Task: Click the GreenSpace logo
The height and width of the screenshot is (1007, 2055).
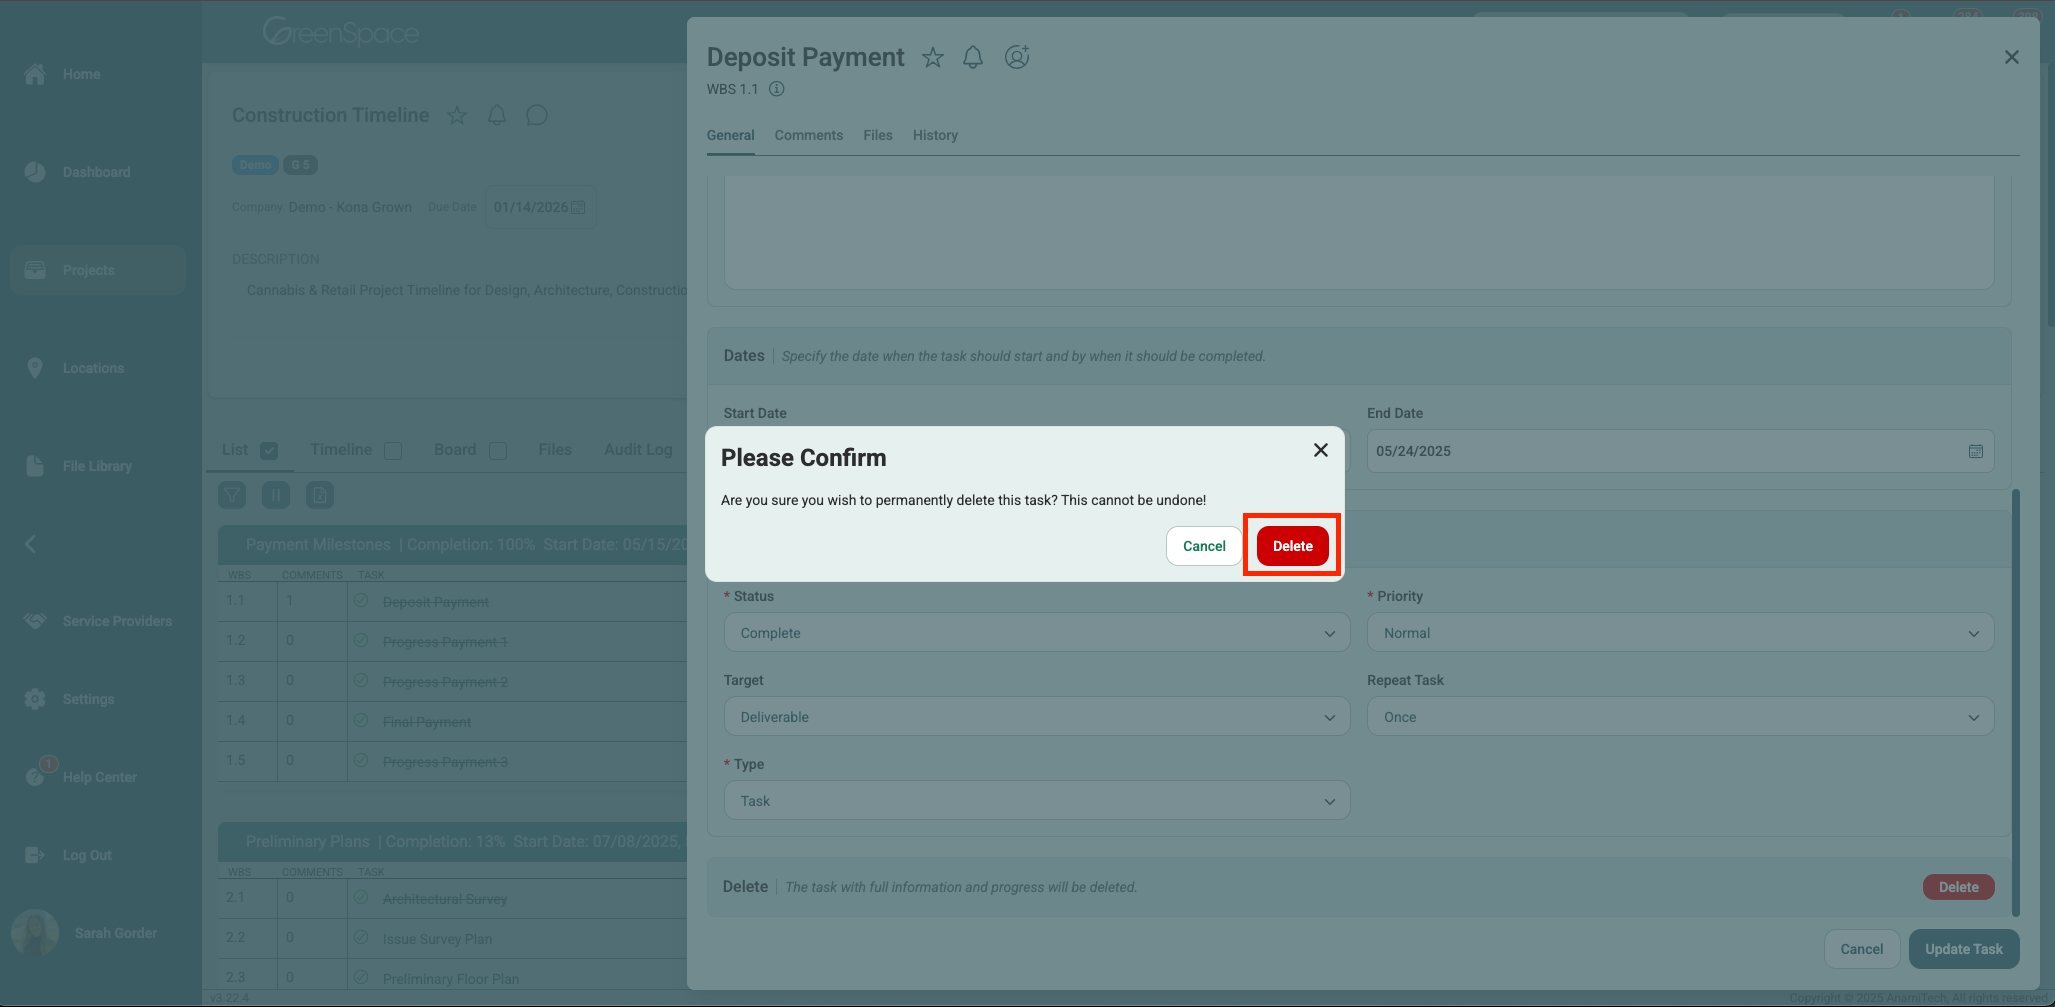Action: pos(340,33)
